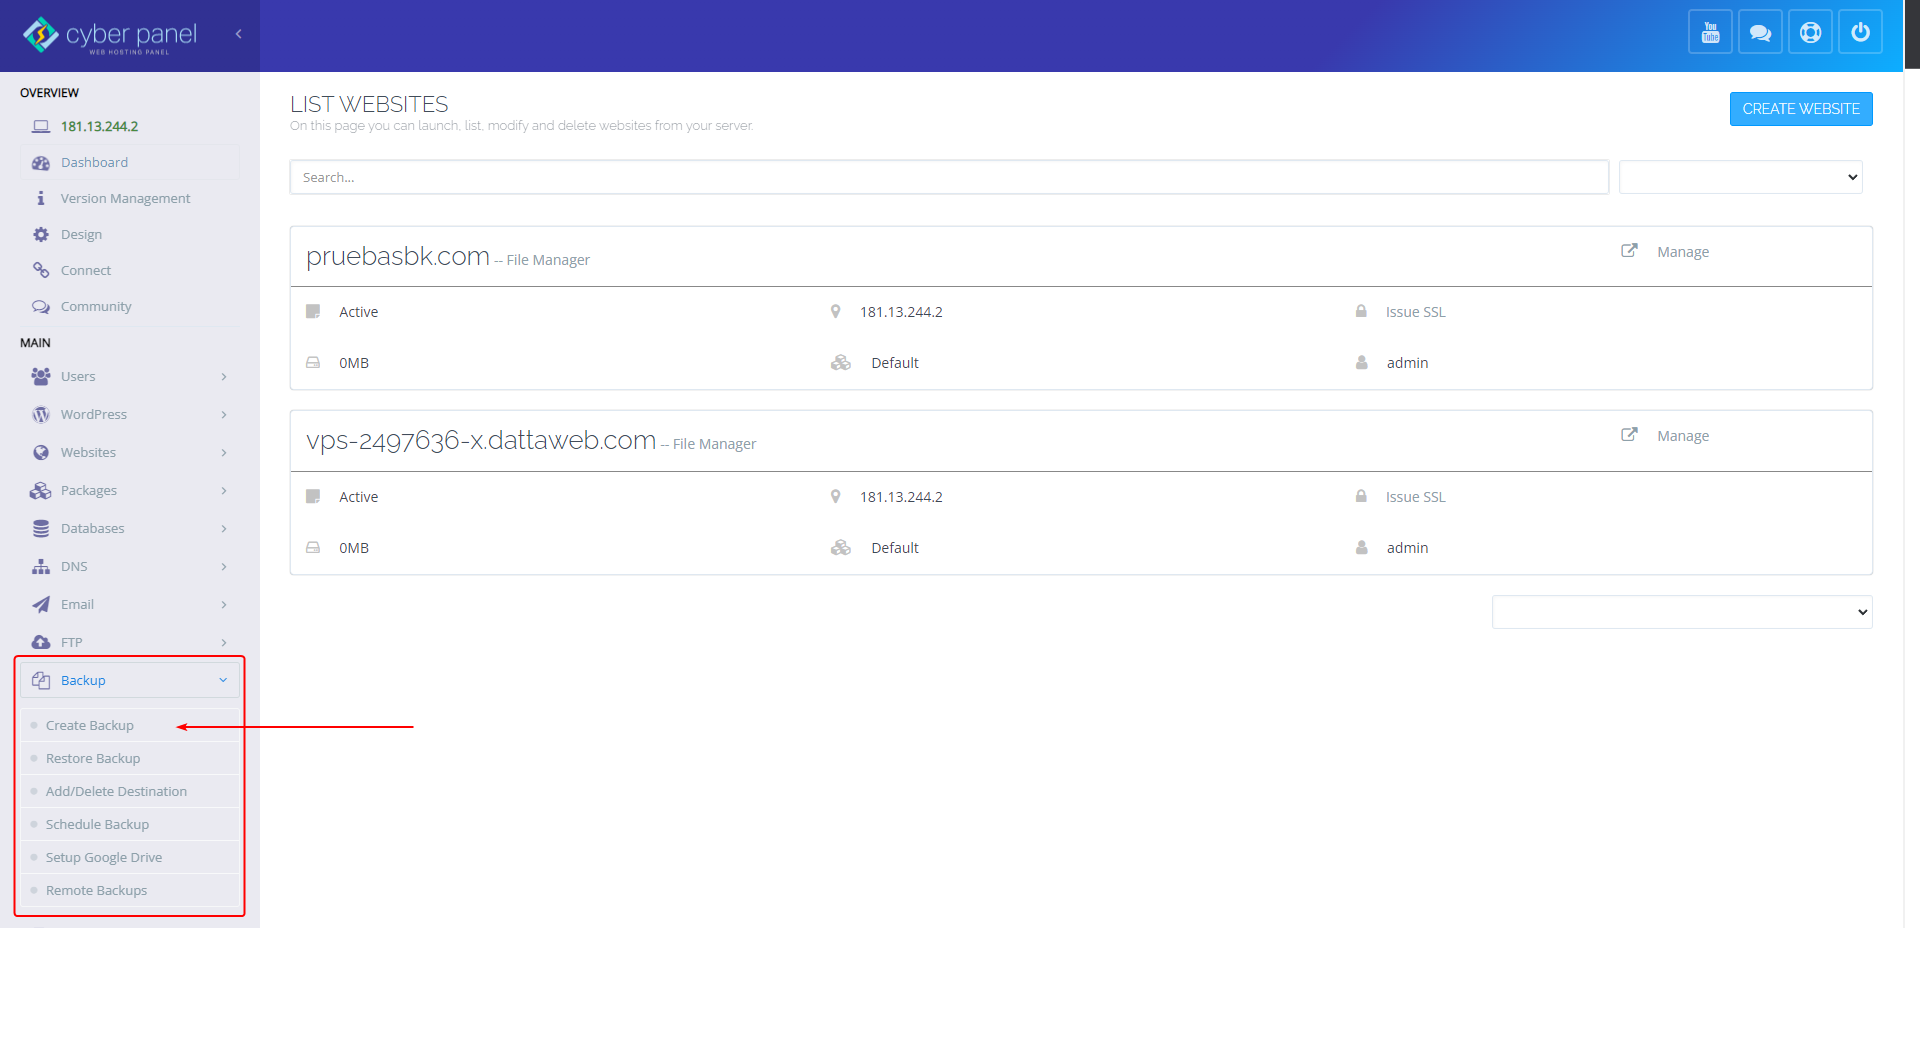Open File Manager for vps-2497636-x.dattaweb.com
This screenshot has height=1044, width=1920.
point(714,444)
